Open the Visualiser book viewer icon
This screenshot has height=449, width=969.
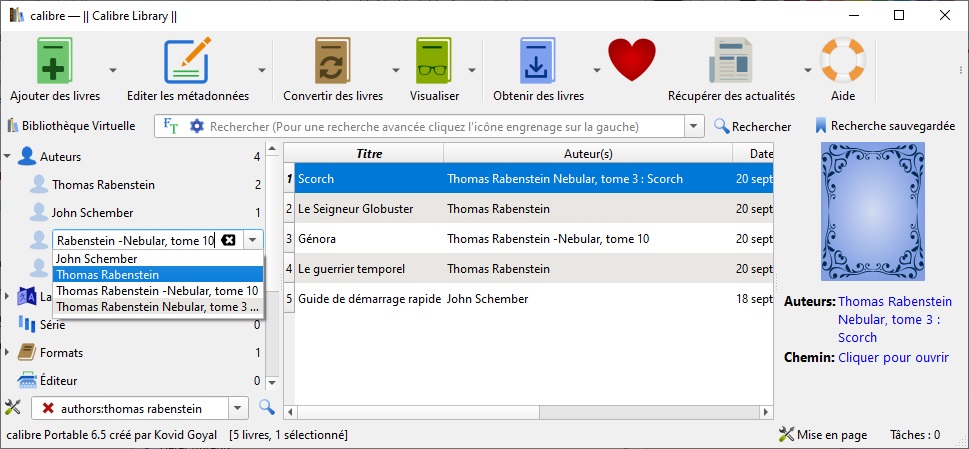(x=434, y=61)
